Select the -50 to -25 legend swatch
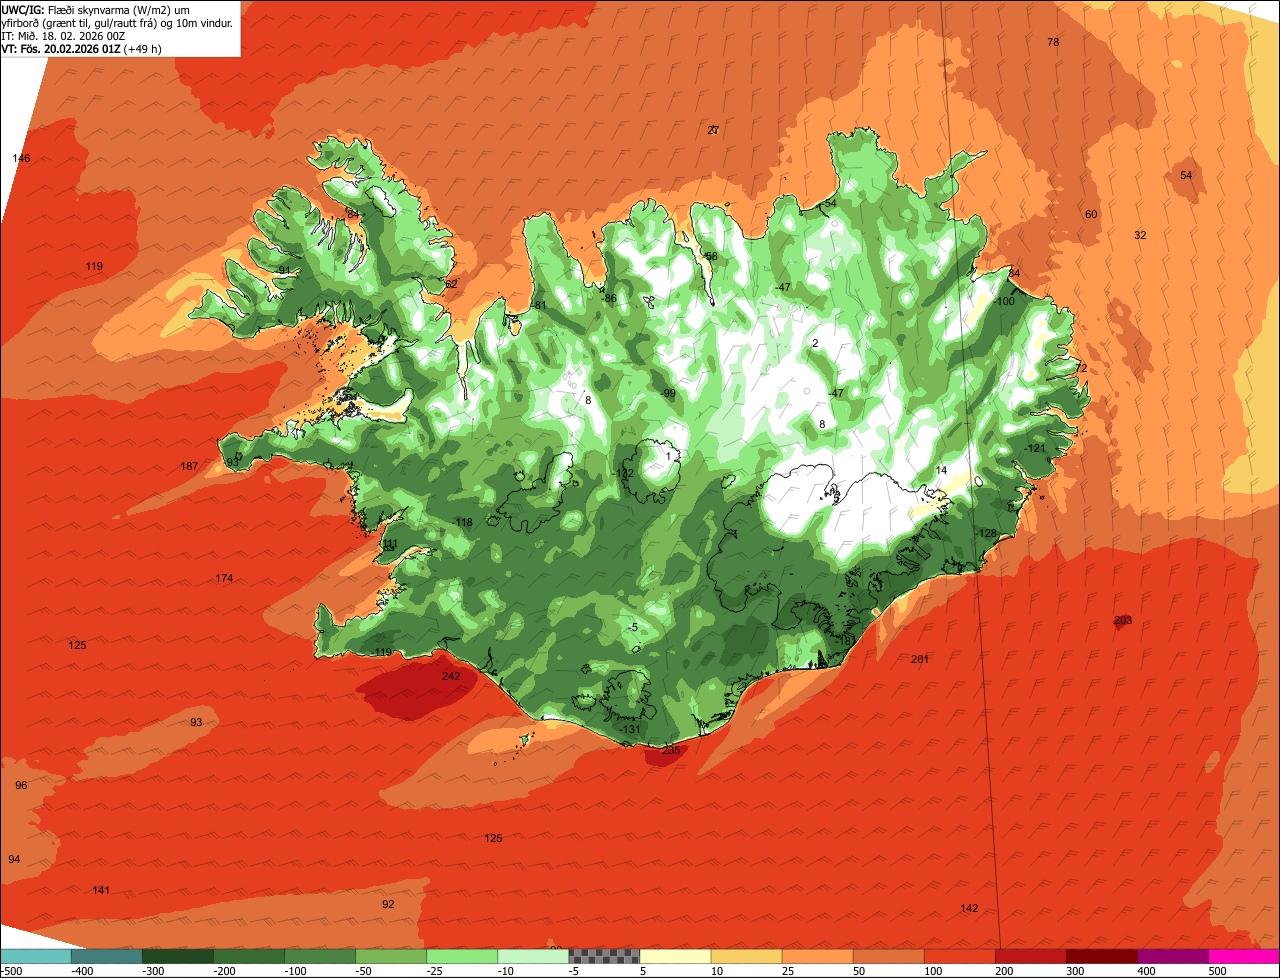Image resolution: width=1280 pixels, height=978 pixels. [x=391, y=956]
